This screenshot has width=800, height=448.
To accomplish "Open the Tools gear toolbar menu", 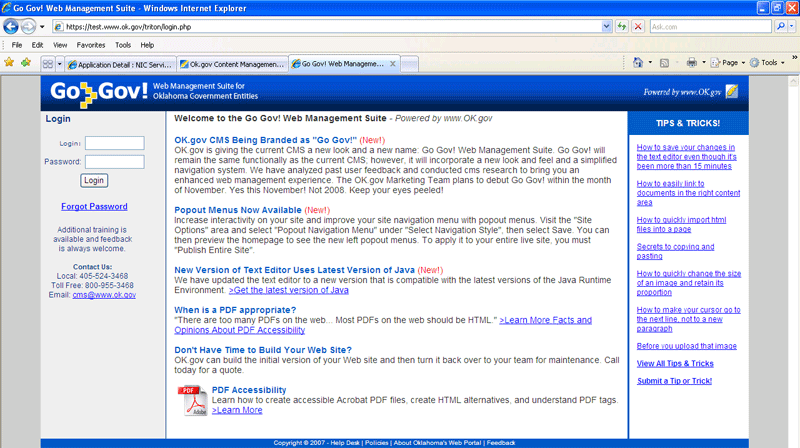I will click(767, 63).
